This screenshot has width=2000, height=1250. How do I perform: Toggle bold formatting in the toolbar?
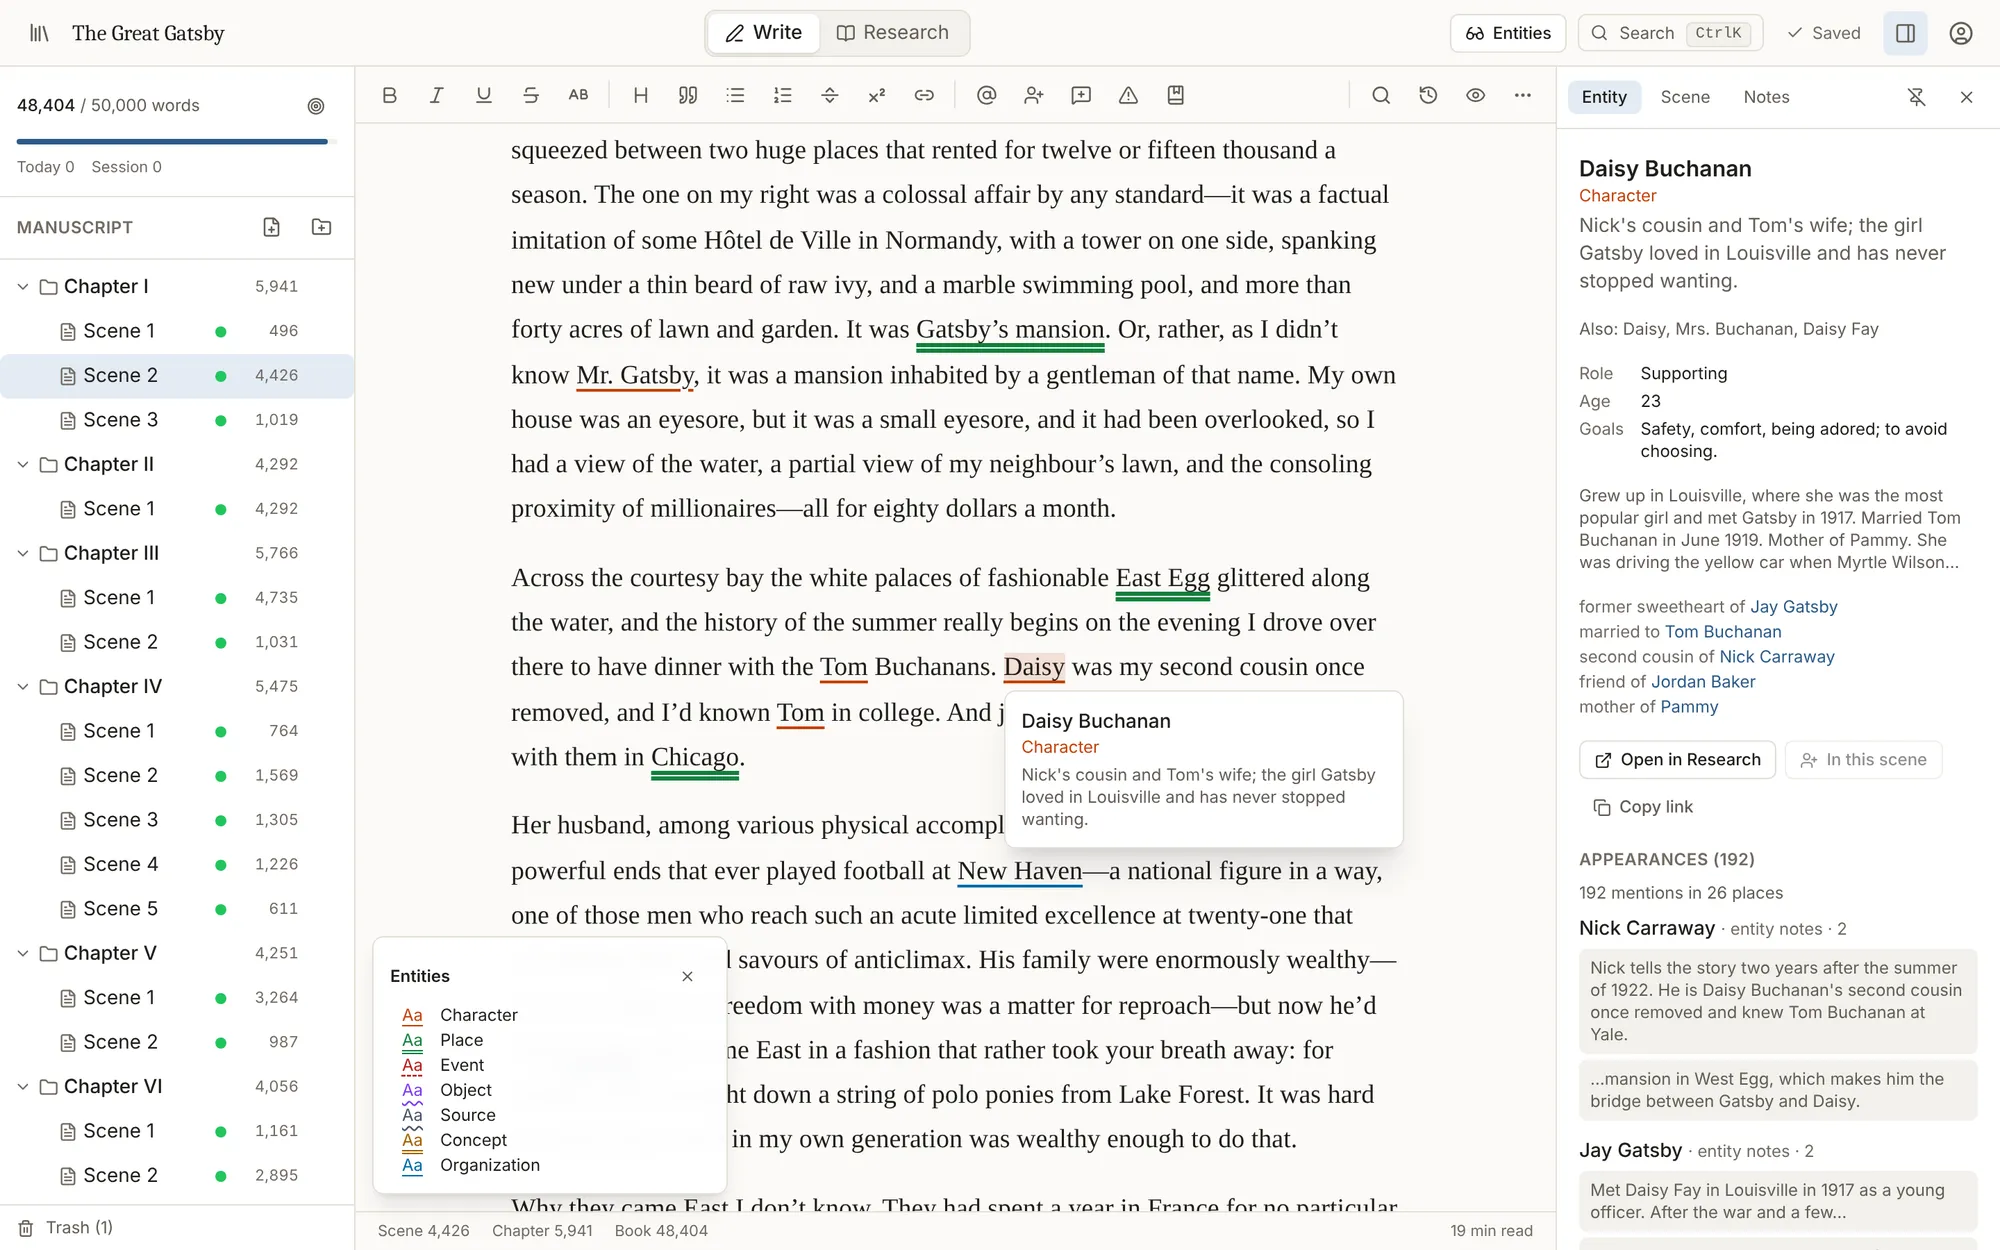[x=389, y=95]
